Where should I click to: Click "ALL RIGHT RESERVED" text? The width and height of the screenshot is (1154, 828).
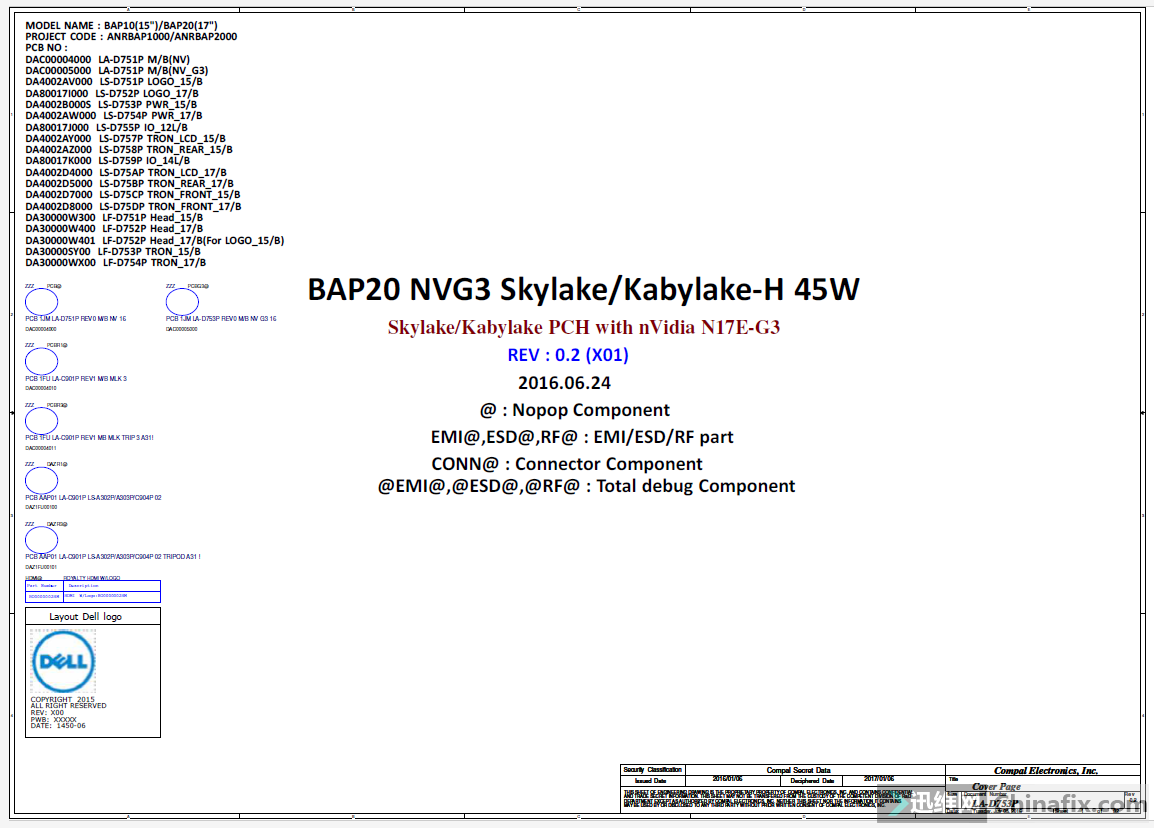(x=68, y=706)
